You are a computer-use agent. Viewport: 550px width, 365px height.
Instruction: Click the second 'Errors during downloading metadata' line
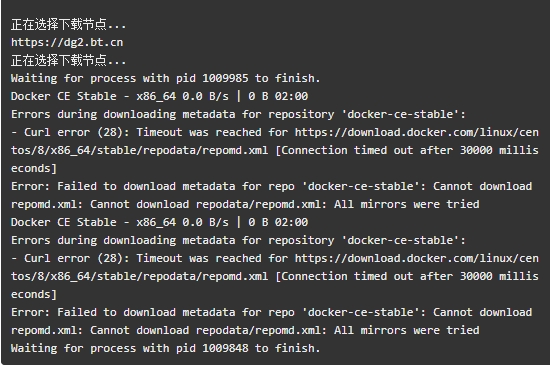click(x=238, y=240)
